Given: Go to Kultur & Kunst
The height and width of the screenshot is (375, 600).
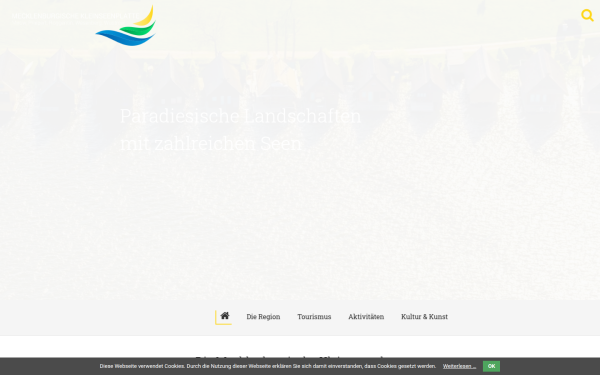Looking at the screenshot, I should pyautogui.click(x=424, y=317).
